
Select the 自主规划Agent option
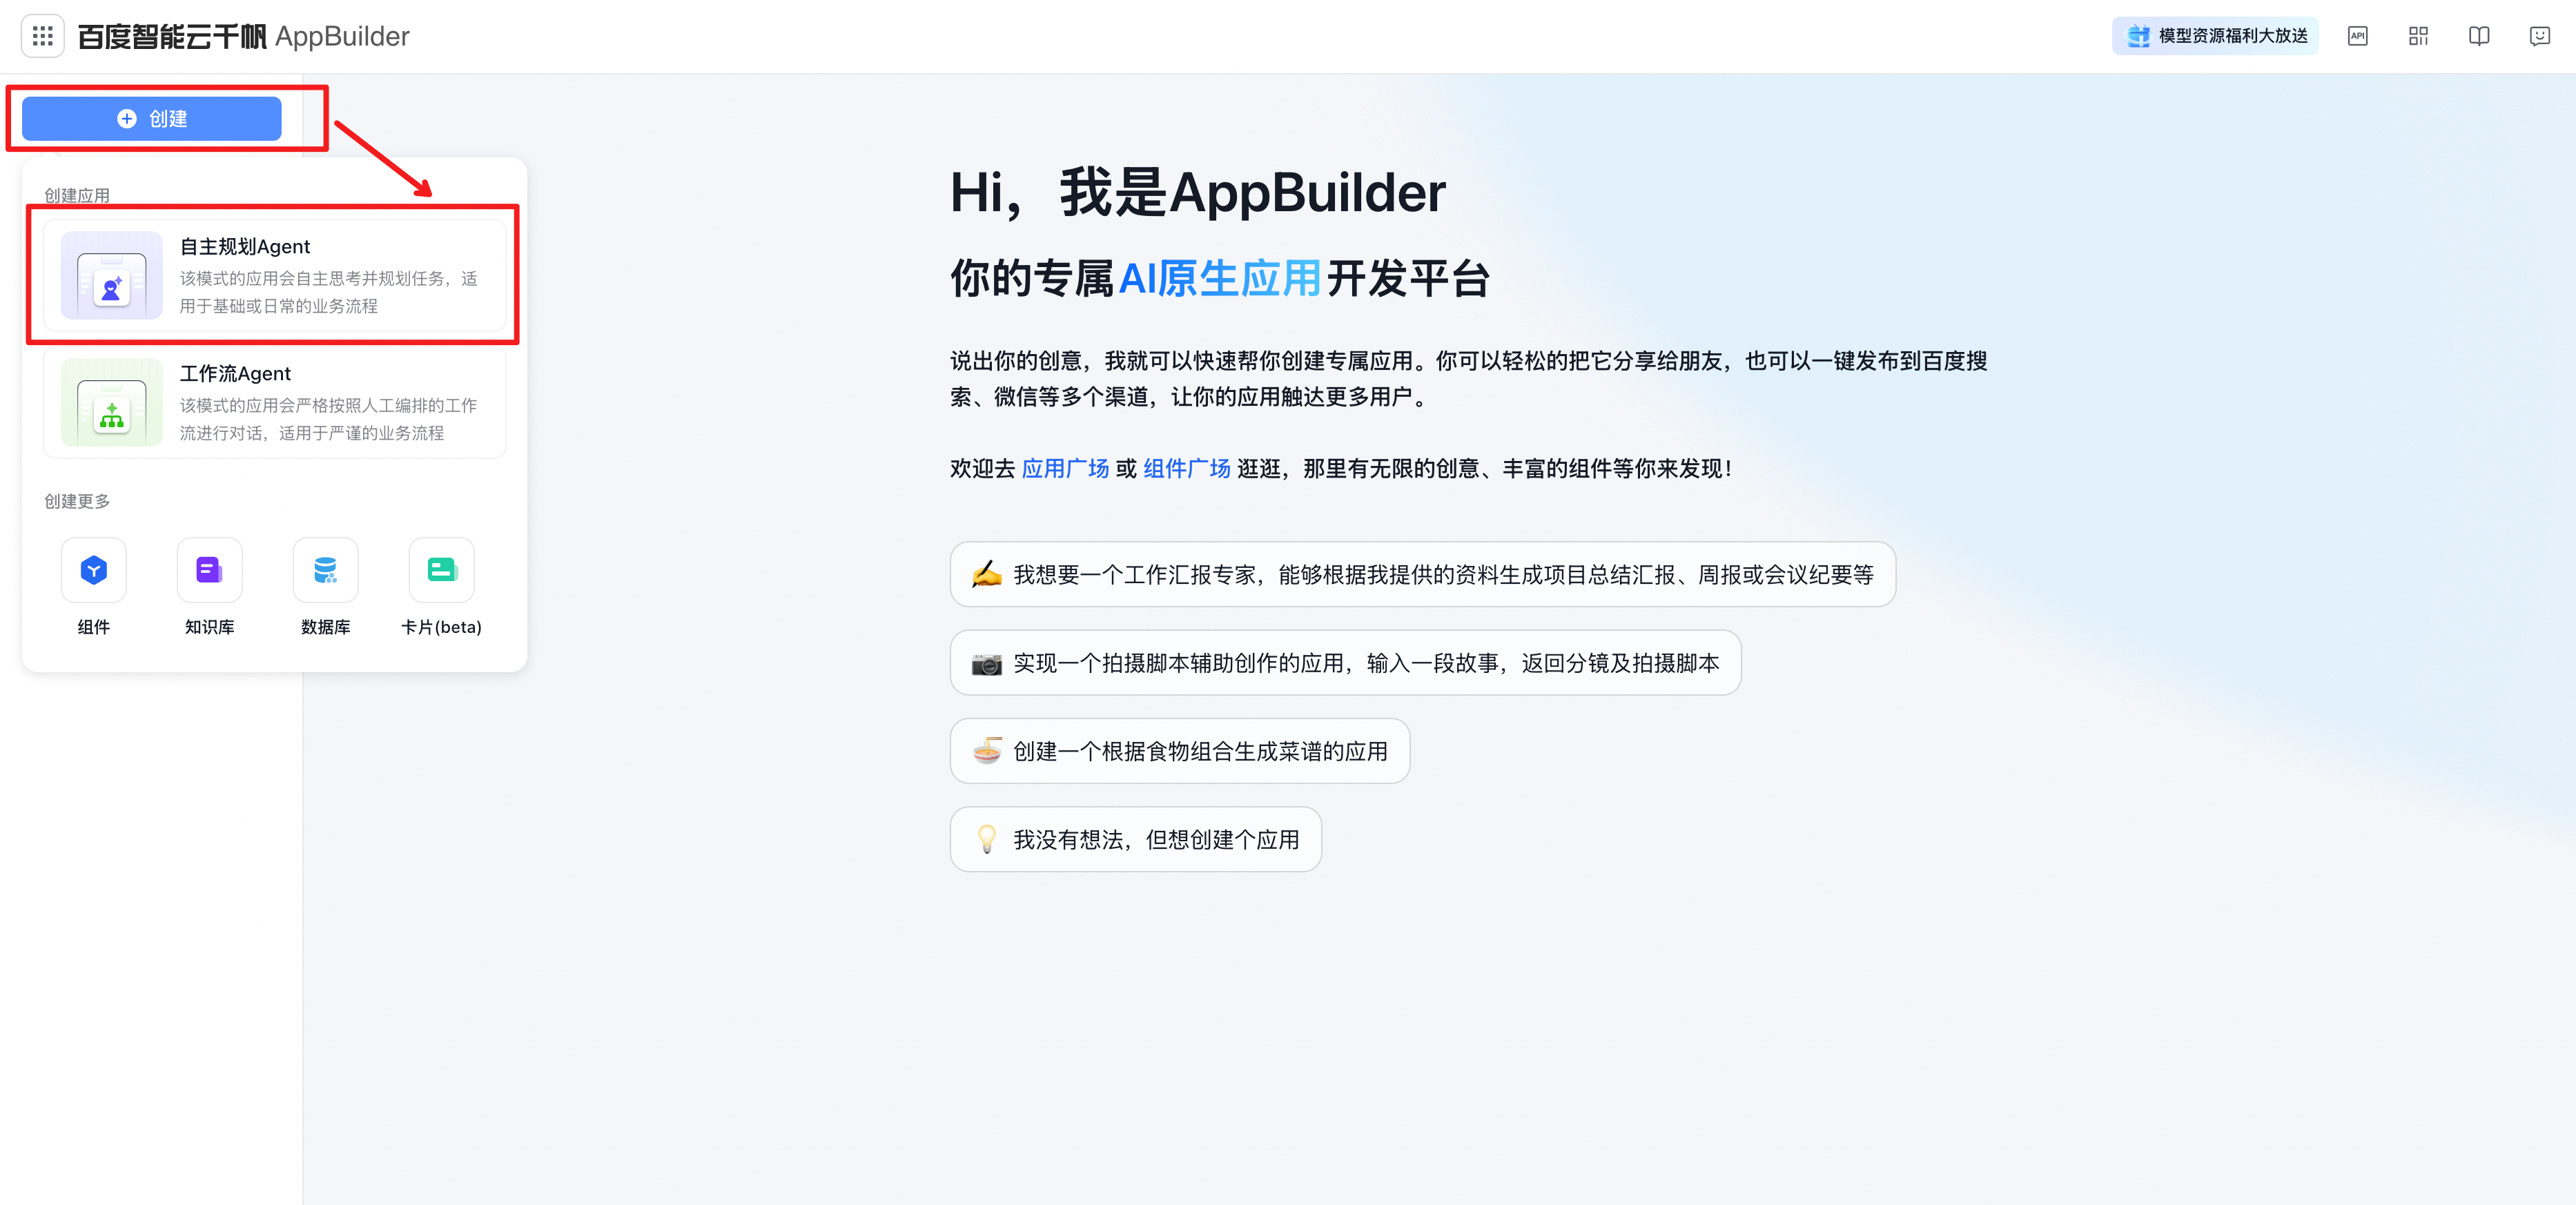274,276
